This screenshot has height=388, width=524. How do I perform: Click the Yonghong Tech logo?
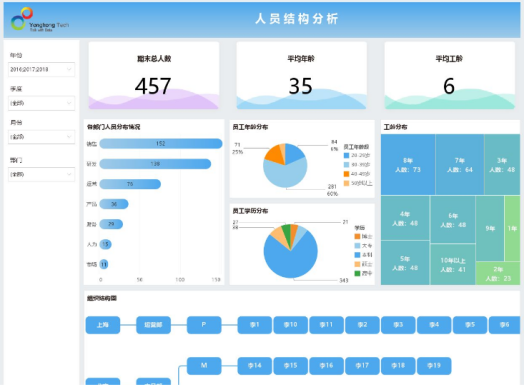39,19
